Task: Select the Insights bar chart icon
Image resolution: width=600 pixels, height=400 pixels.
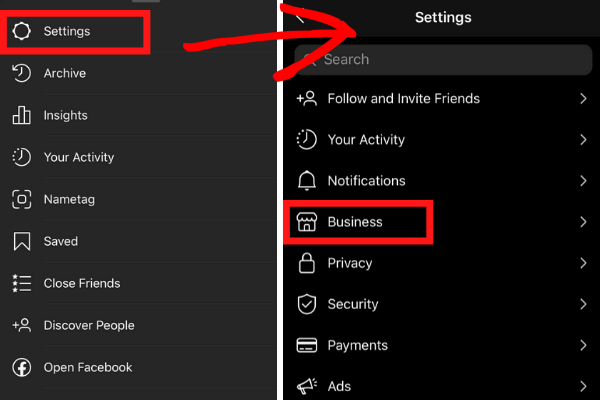Action: tap(21, 115)
